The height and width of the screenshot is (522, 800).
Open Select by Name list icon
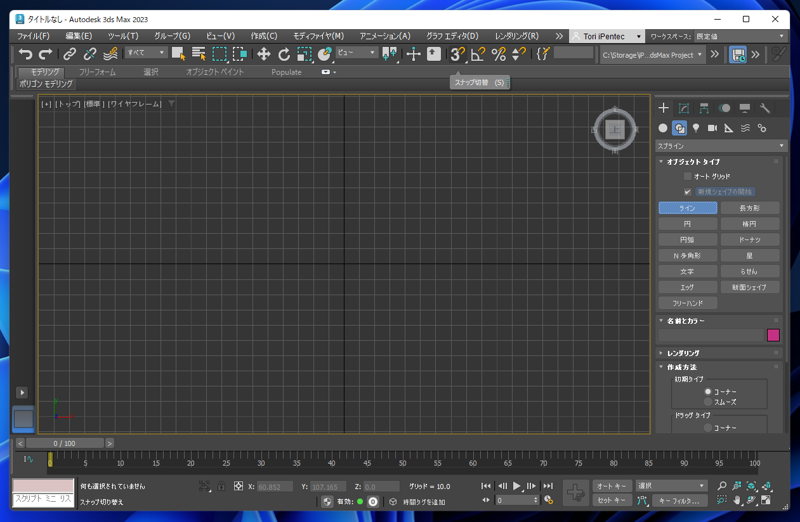(198, 54)
